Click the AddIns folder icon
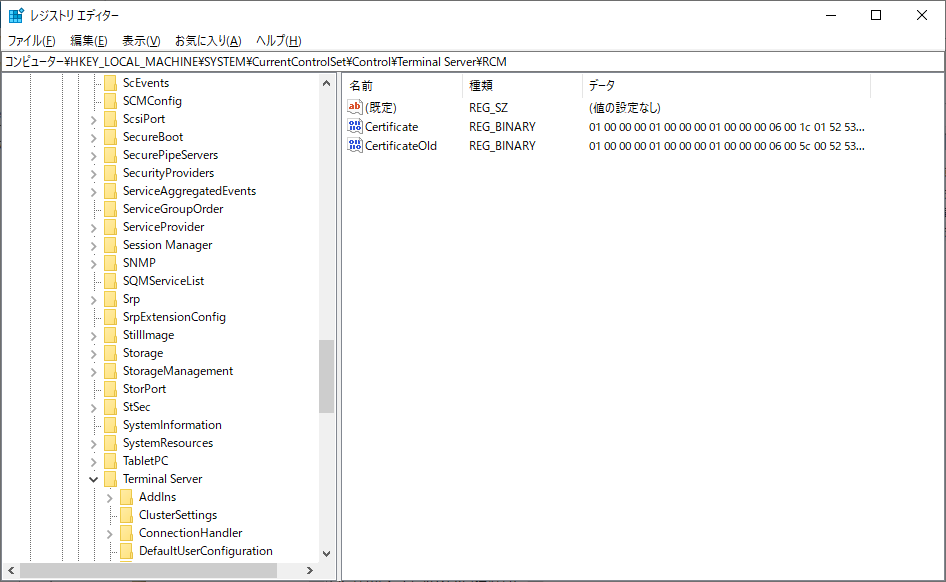Screen dimensions: 946x582 (126, 497)
